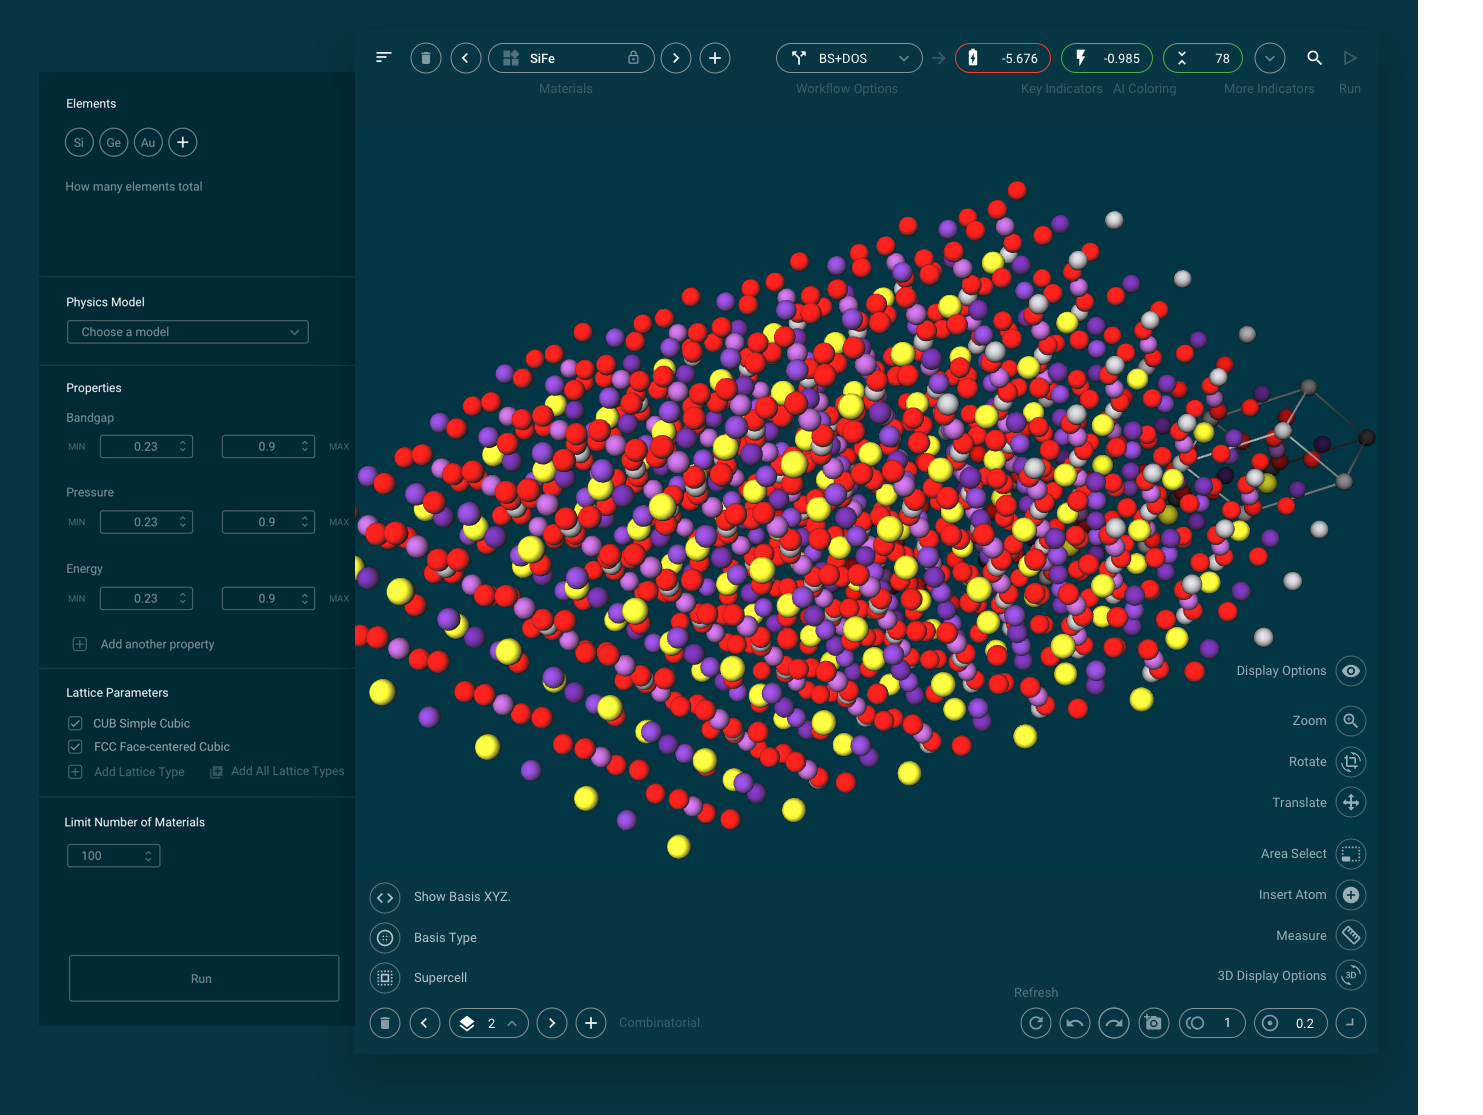Click the SiFe material name field
1483x1115 pixels.
coord(571,58)
